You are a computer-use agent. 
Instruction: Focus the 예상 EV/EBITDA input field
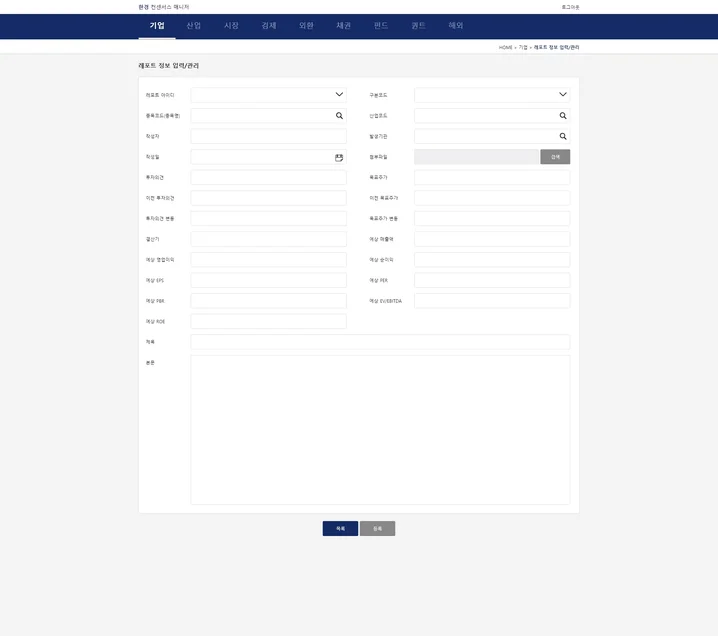(492, 301)
